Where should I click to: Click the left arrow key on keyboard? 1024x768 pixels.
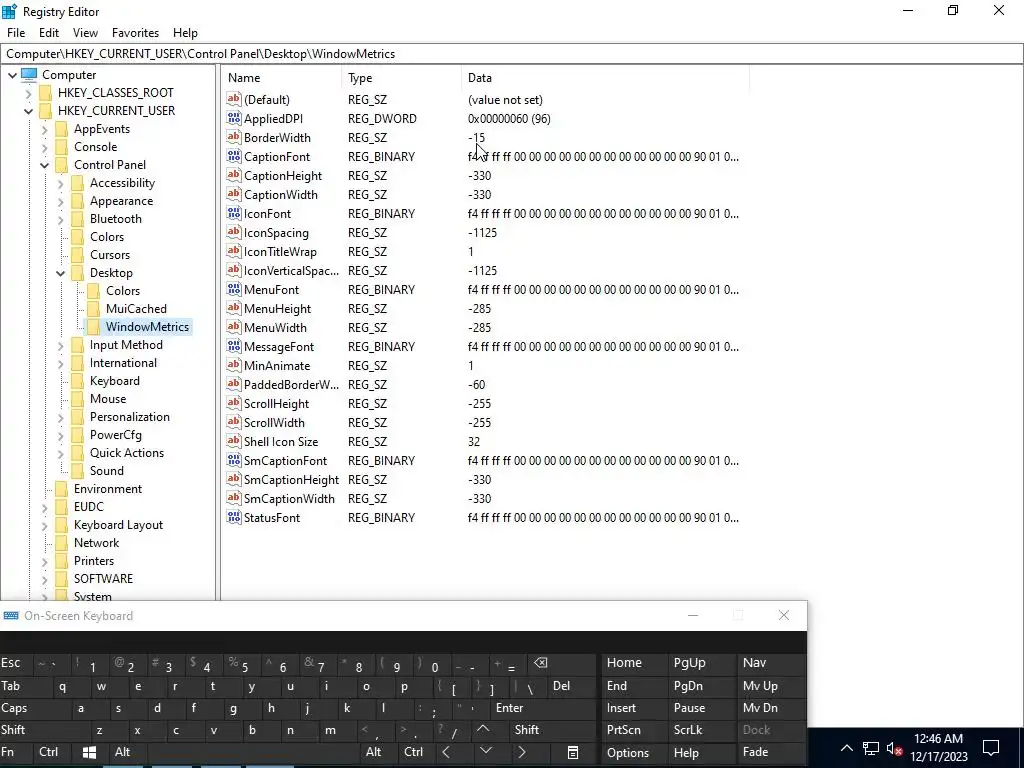[x=446, y=752]
